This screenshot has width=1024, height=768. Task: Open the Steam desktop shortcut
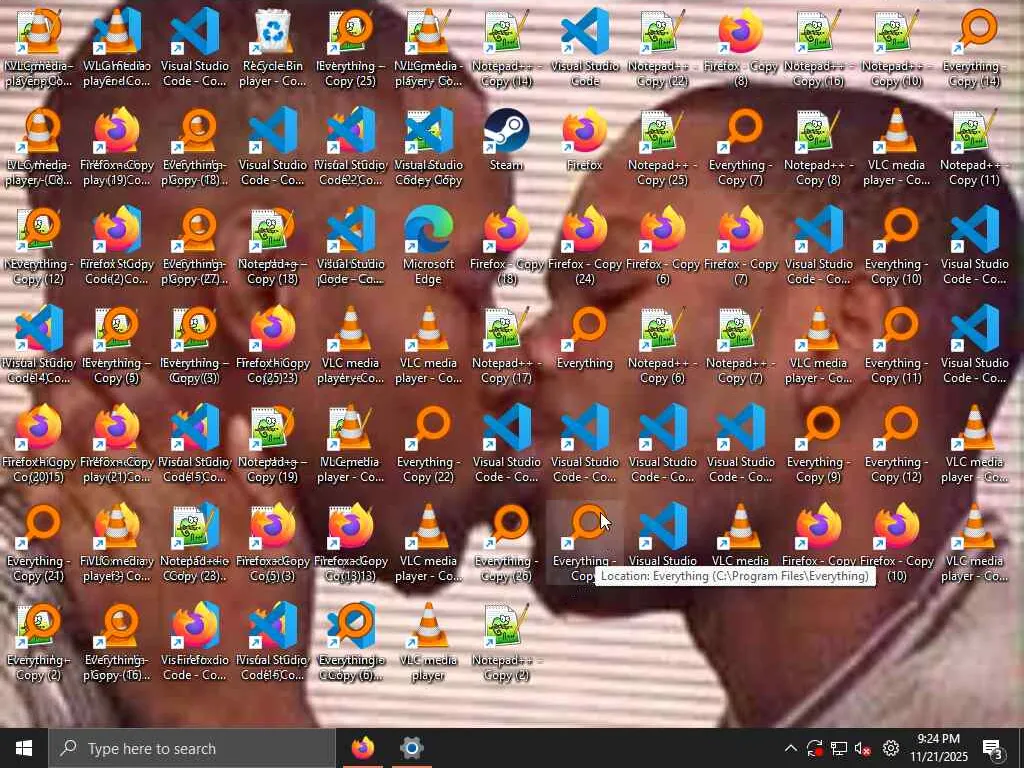pyautogui.click(x=506, y=140)
